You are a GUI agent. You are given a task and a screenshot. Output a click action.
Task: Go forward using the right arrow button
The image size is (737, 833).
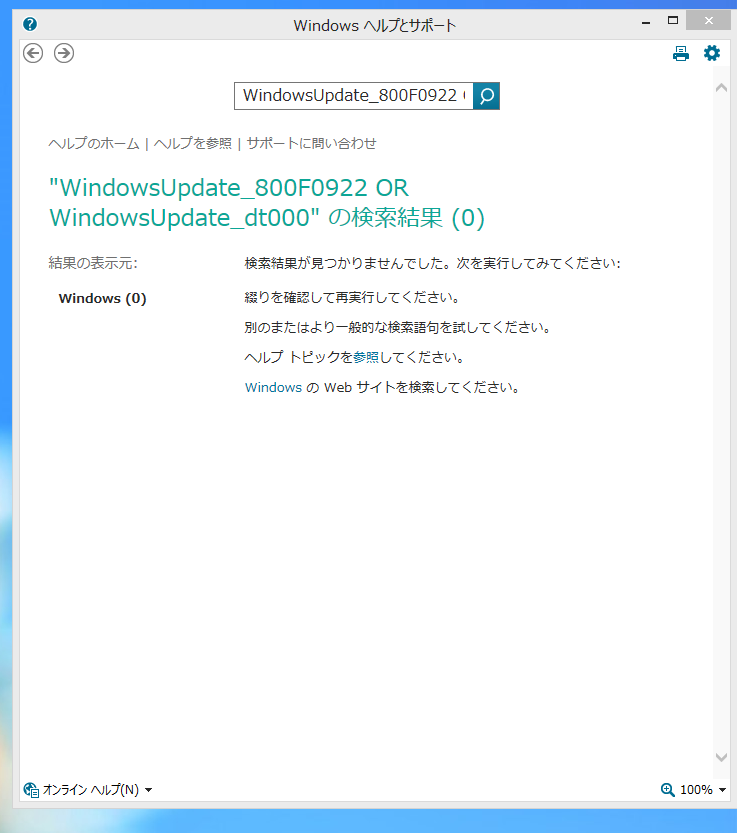[64, 53]
